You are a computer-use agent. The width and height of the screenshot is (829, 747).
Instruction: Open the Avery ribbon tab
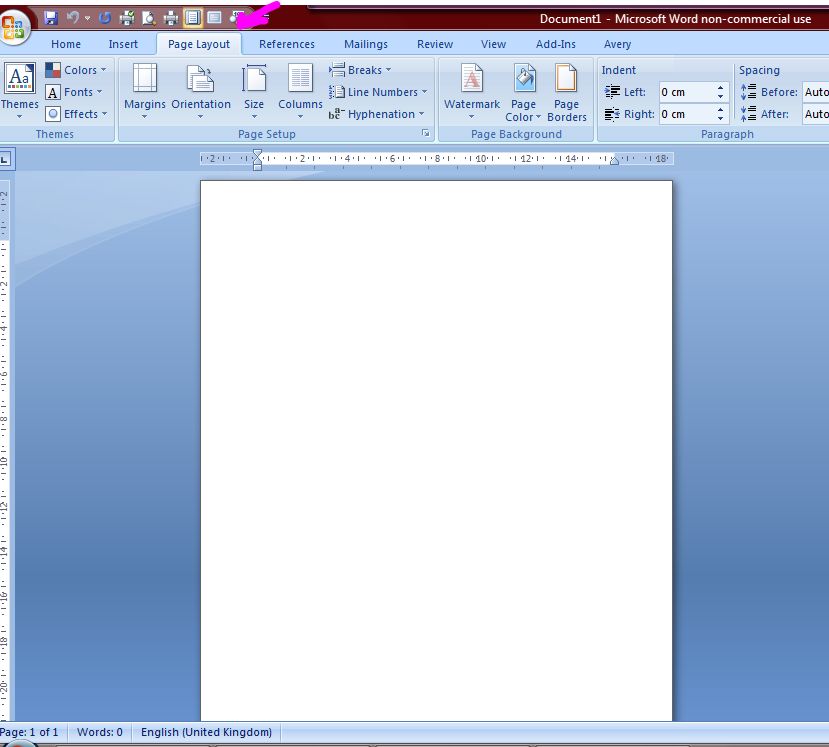[x=617, y=44]
